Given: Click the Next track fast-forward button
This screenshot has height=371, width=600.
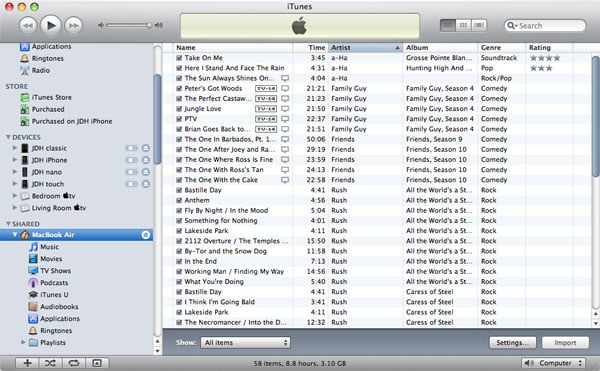Looking at the screenshot, I should [x=73, y=26].
